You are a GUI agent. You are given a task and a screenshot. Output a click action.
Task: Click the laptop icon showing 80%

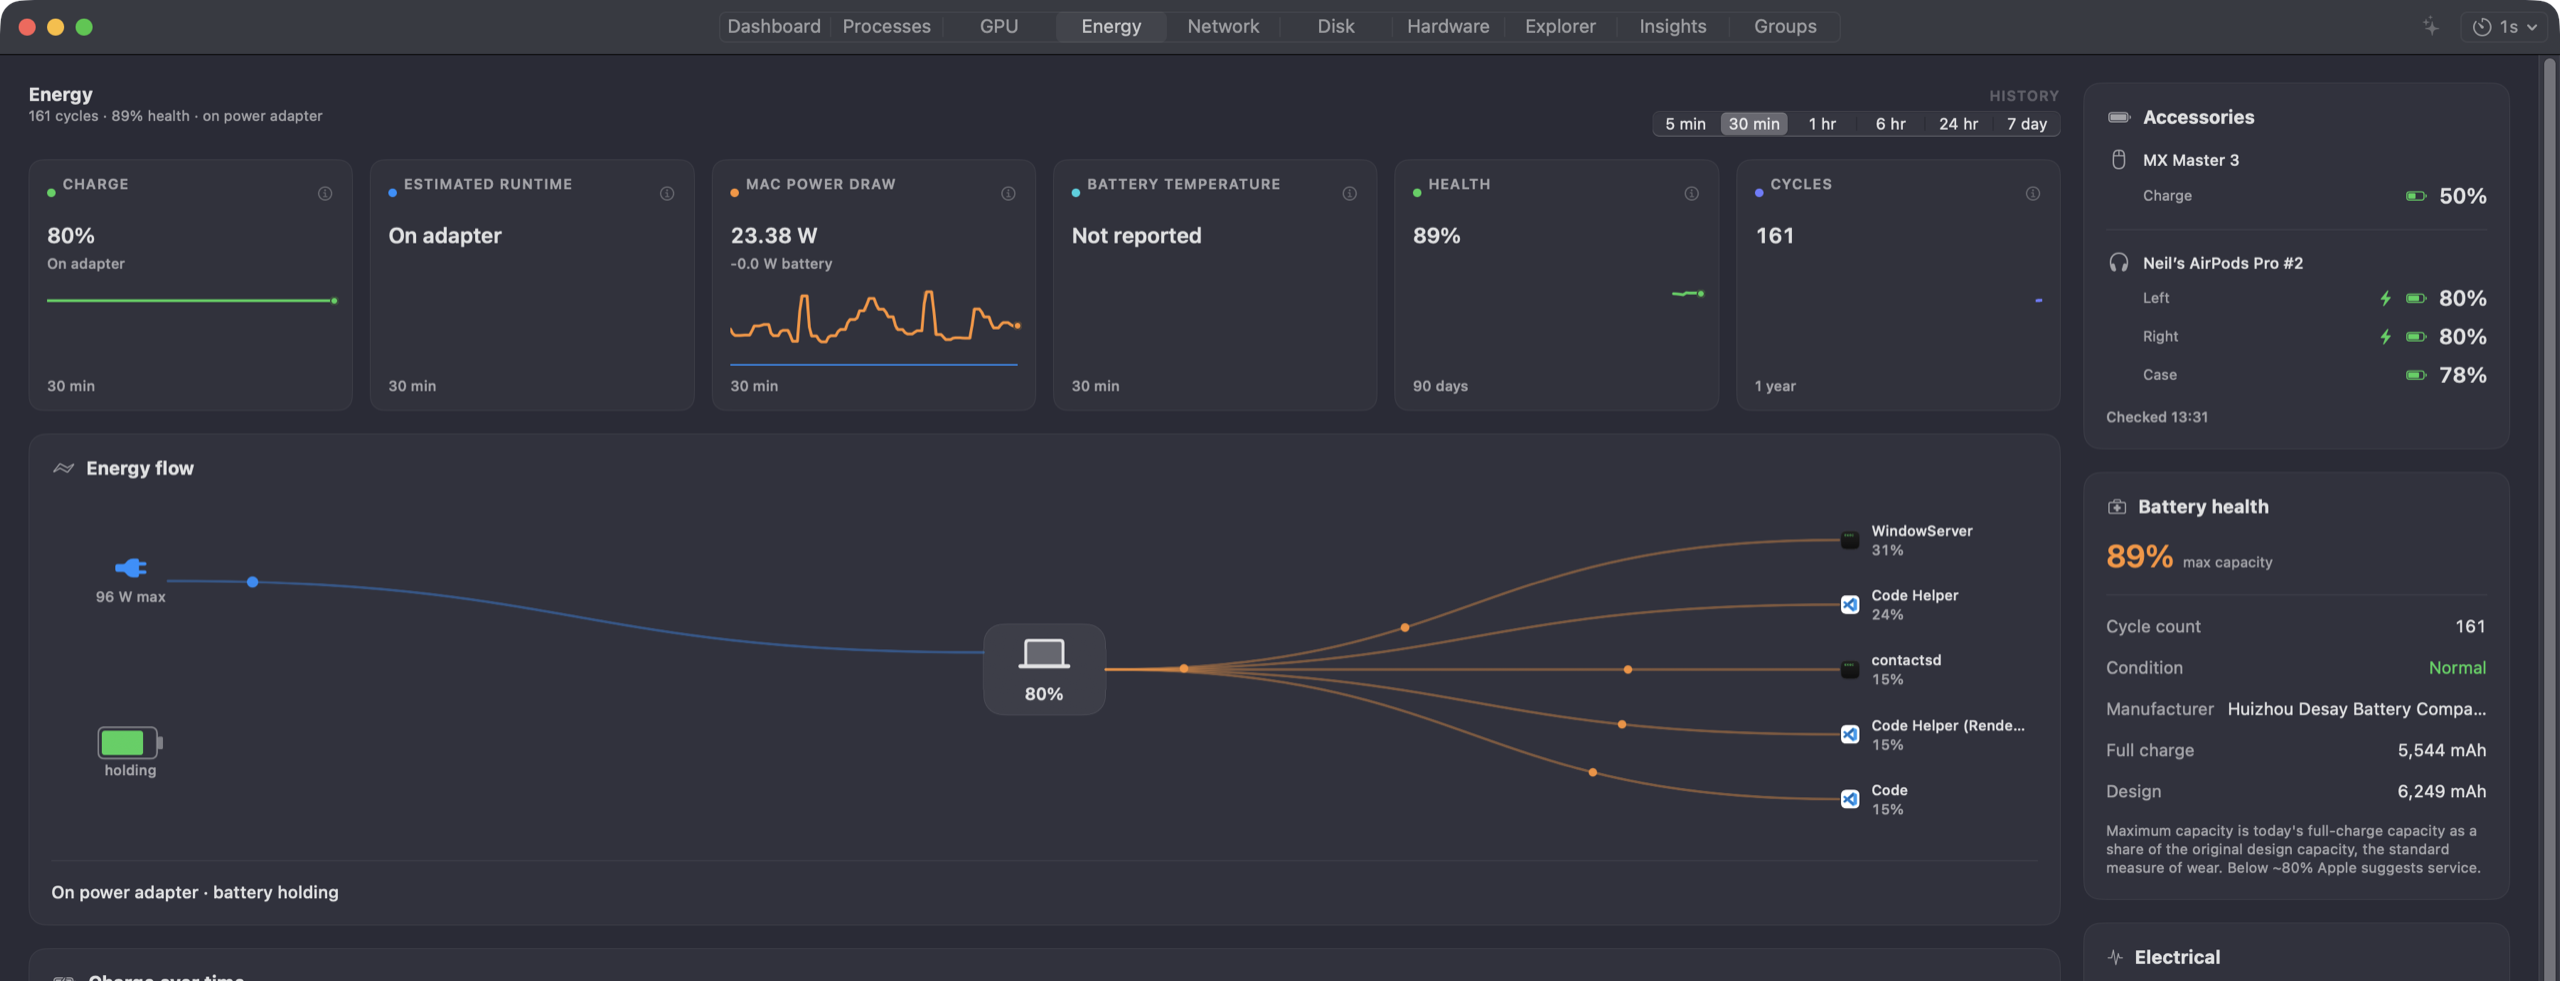(1044, 654)
